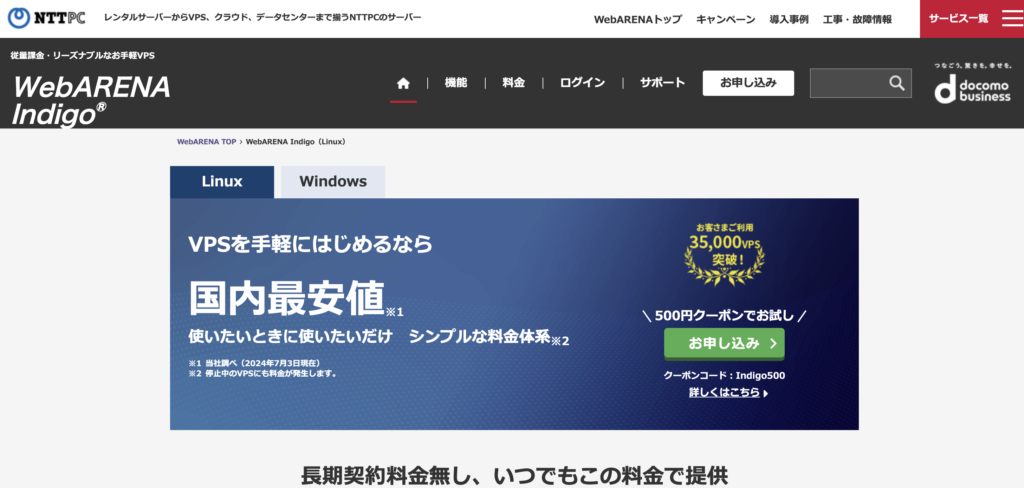The height and width of the screenshot is (488, 1024).
Task: Click the search magnifier icon
Action: pos(897,83)
